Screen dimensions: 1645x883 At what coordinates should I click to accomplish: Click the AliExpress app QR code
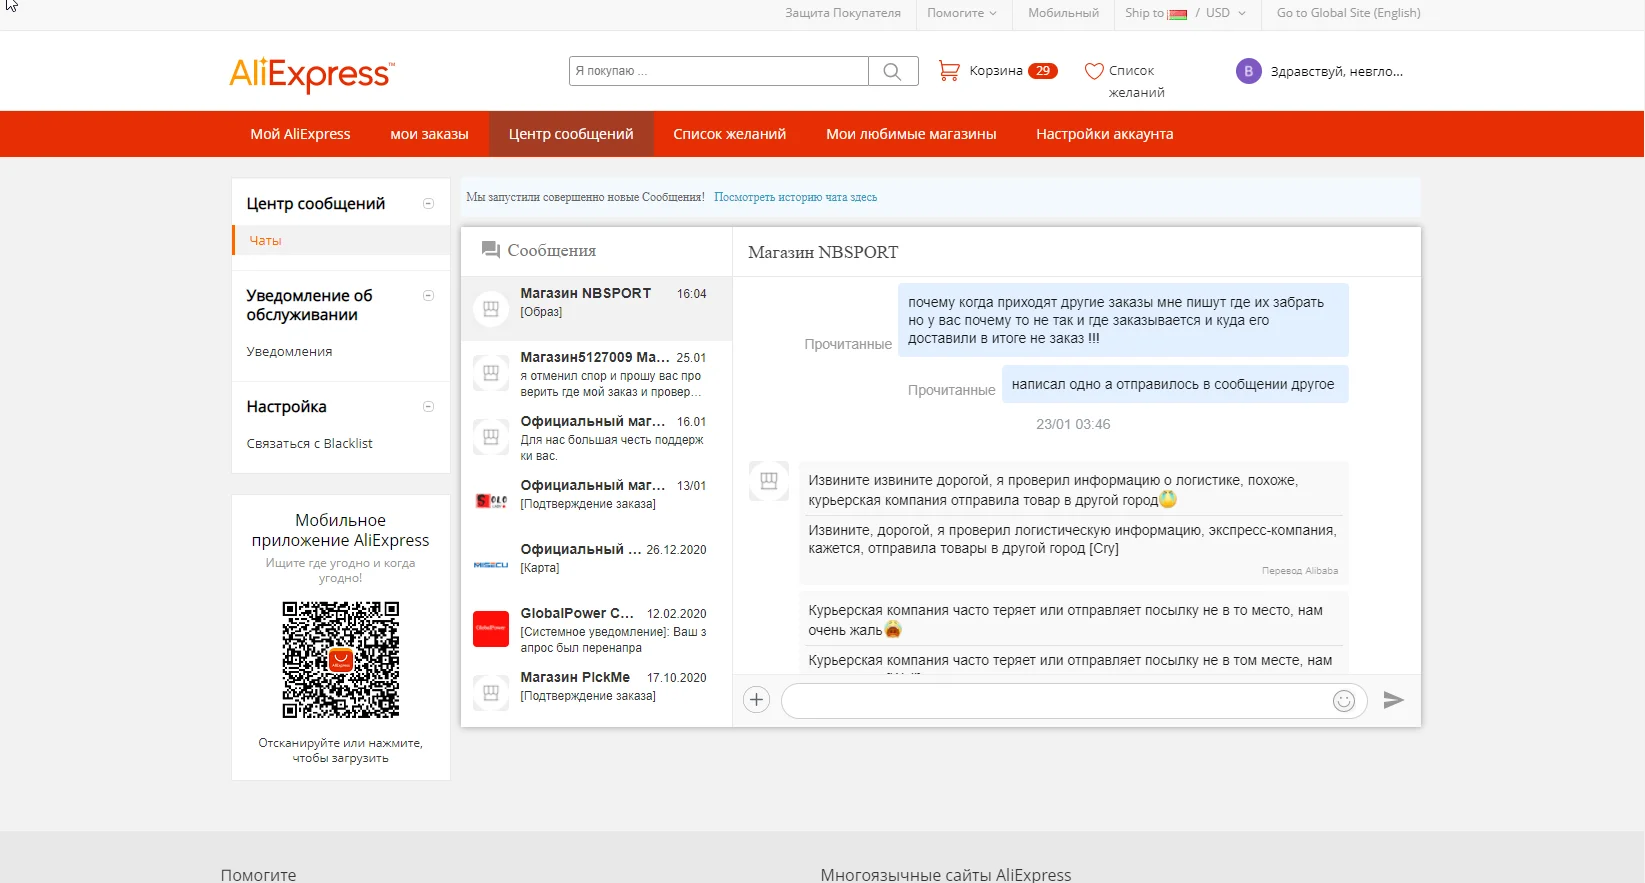click(x=341, y=660)
